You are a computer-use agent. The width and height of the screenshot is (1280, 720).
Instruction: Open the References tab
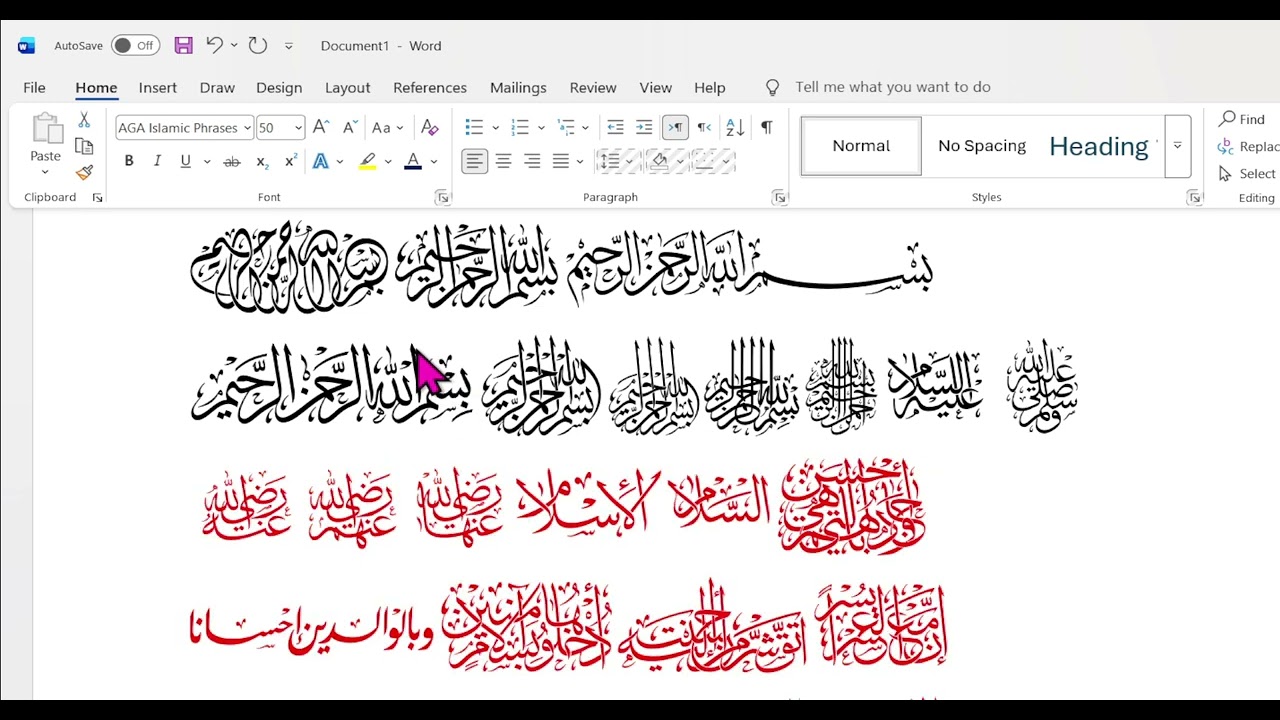click(x=430, y=87)
